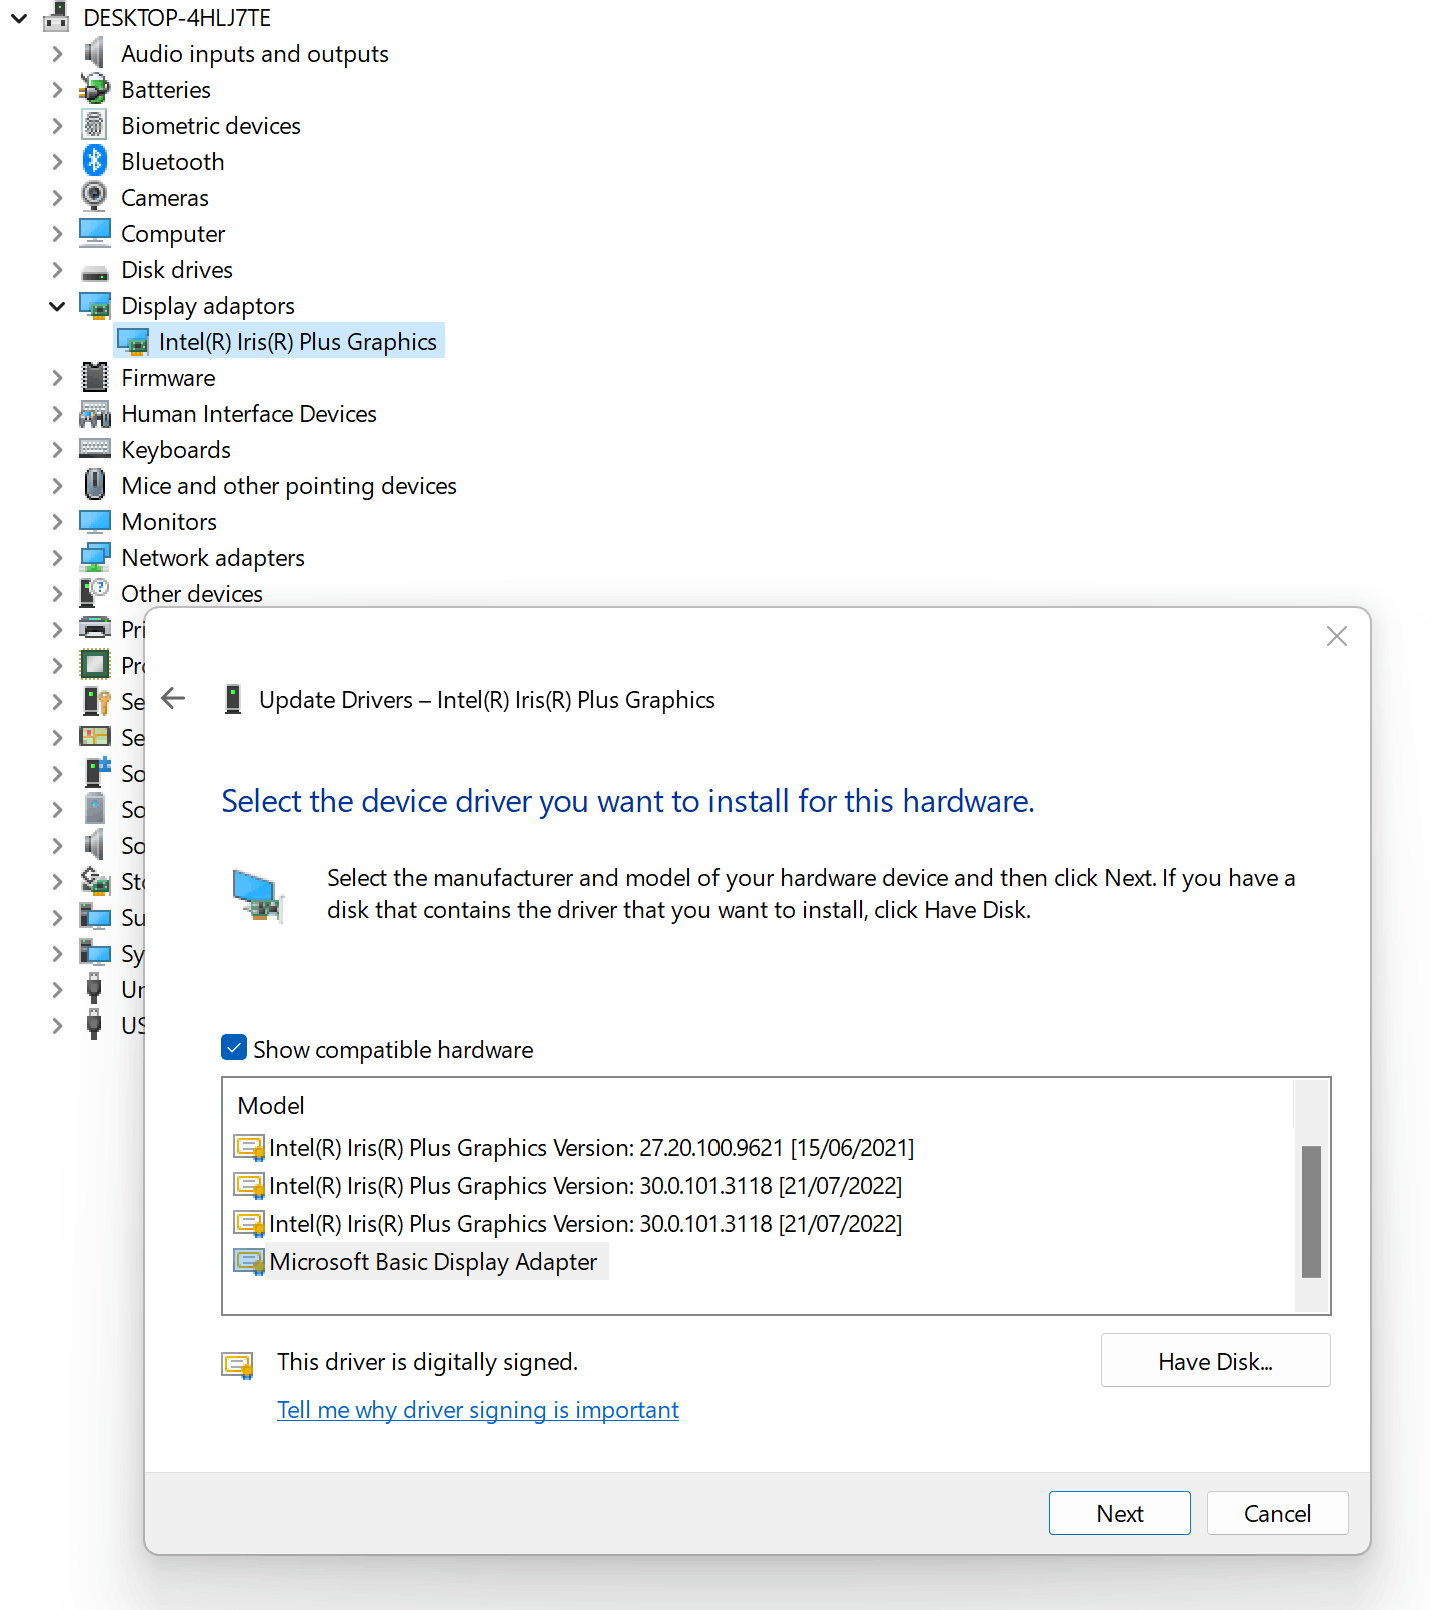This screenshot has height=1610, width=1430.
Task: Click the Display adaptors icon
Action: pyautogui.click(x=95, y=306)
